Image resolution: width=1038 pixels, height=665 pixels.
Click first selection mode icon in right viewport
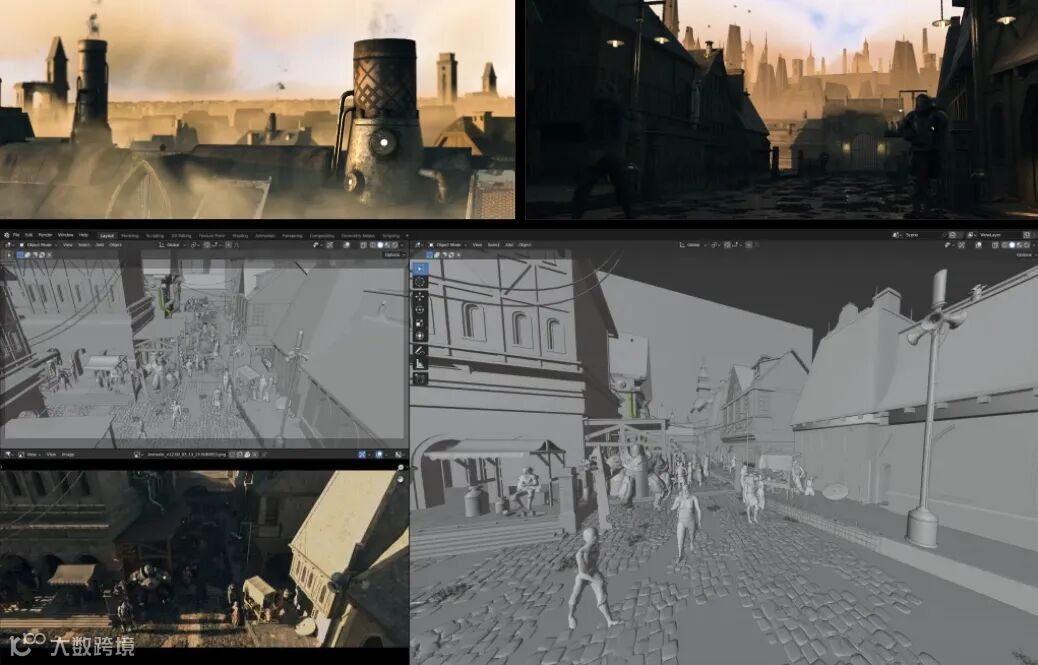(x=428, y=255)
